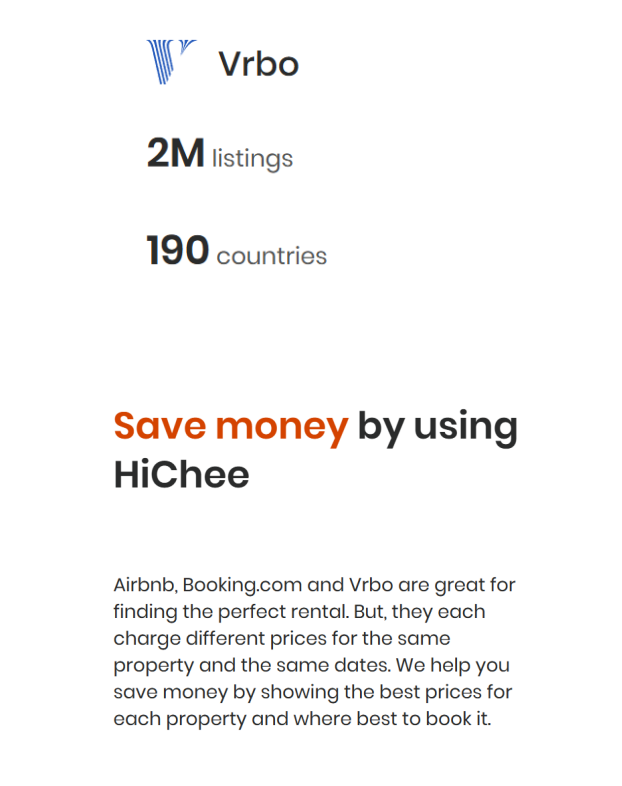The width and height of the screenshot is (622, 786).
Task: Click the bold 190 figure
Action: click(x=177, y=250)
